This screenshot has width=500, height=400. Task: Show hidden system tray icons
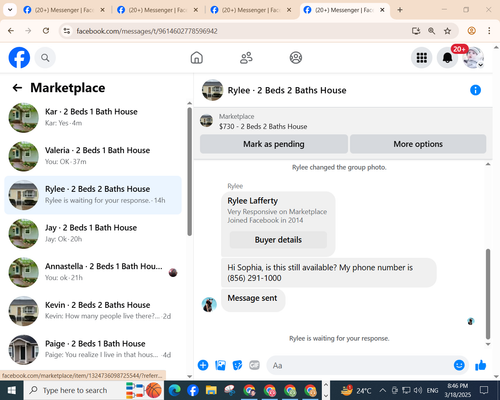pyautogui.click(x=383, y=390)
